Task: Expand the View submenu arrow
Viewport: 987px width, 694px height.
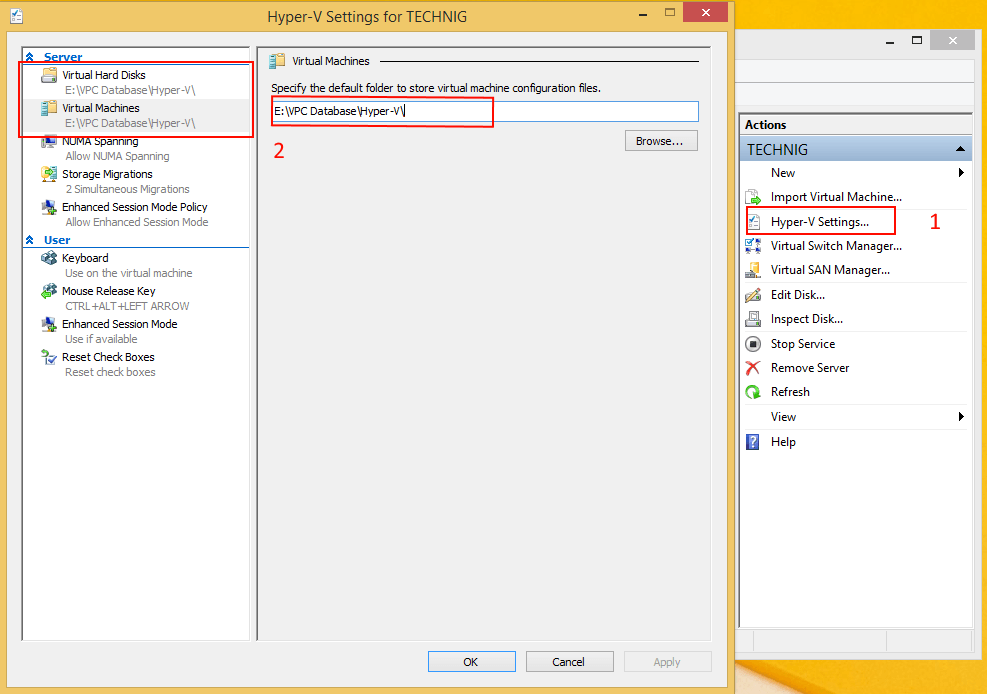Action: pyautogui.click(x=960, y=416)
